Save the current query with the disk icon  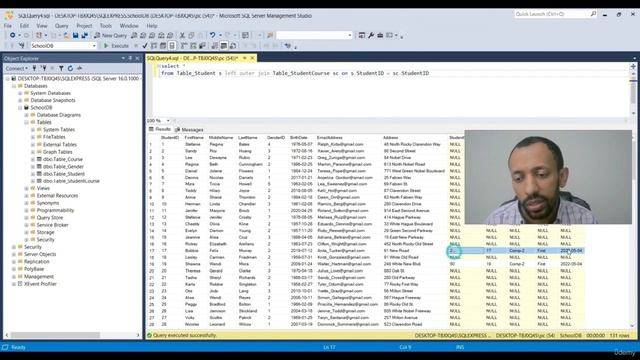click(x=76, y=36)
